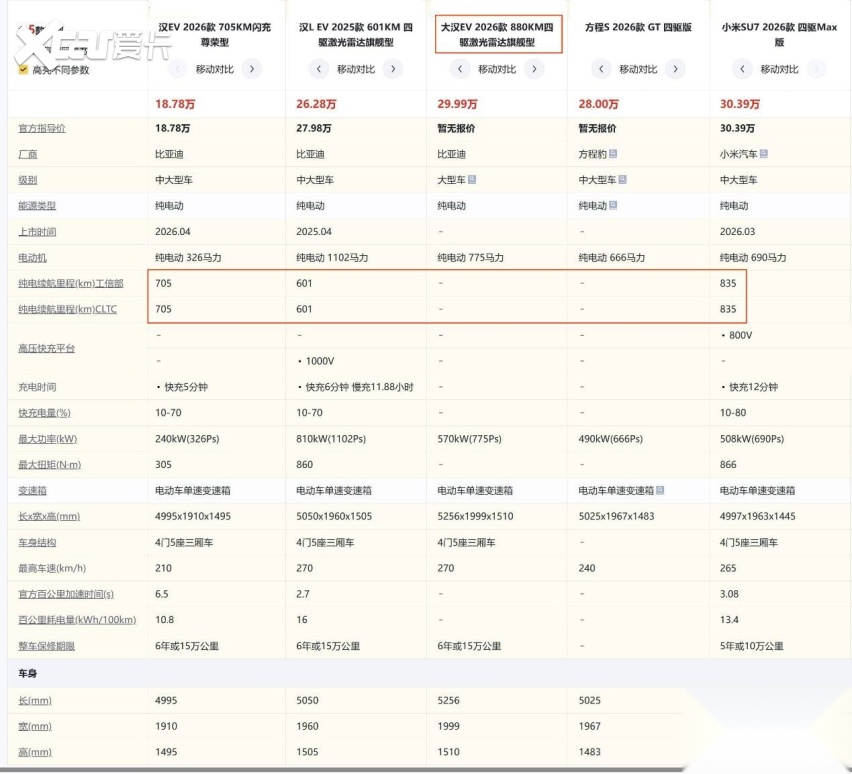The width and height of the screenshot is (852, 774).
Task: Click 方程S 2026款 GT 四驱版 title
Action: click(638, 27)
